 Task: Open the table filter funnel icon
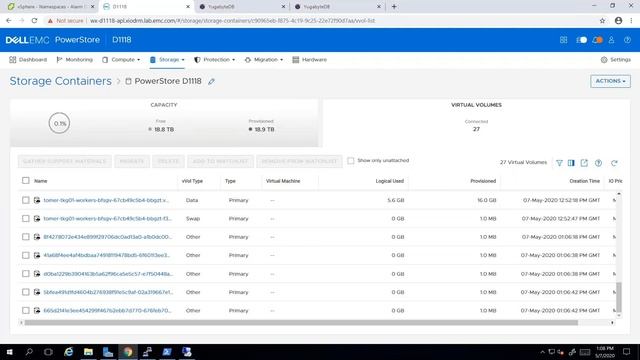tap(559, 163)
